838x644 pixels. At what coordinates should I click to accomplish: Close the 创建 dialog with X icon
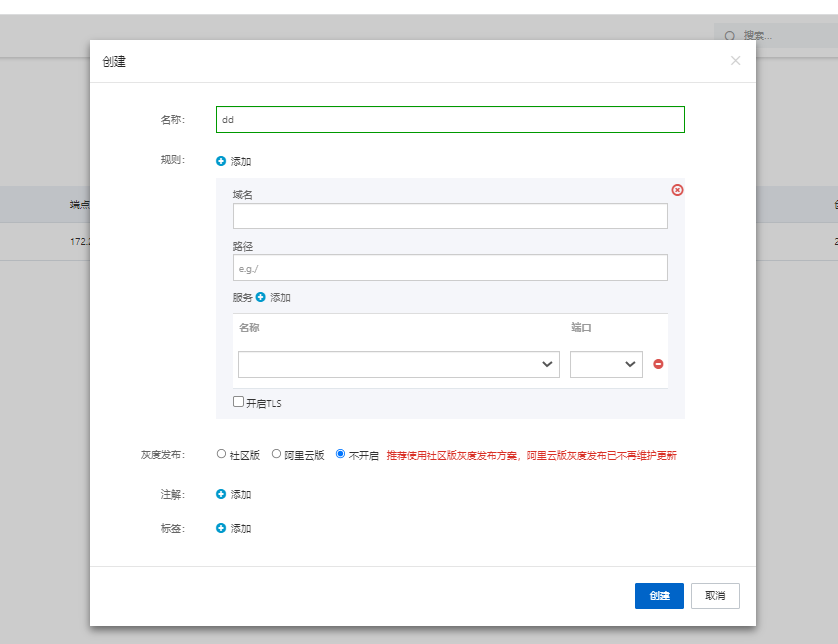tap(736, 61)
